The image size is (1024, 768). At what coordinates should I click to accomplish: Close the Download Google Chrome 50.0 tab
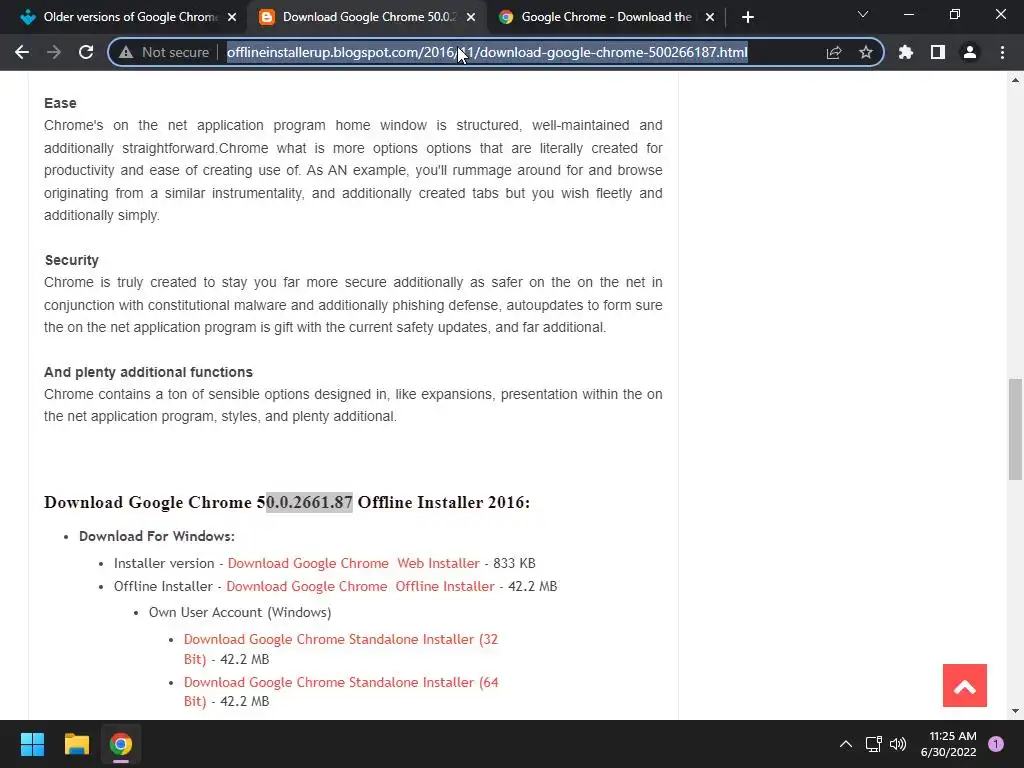[471, 17]
